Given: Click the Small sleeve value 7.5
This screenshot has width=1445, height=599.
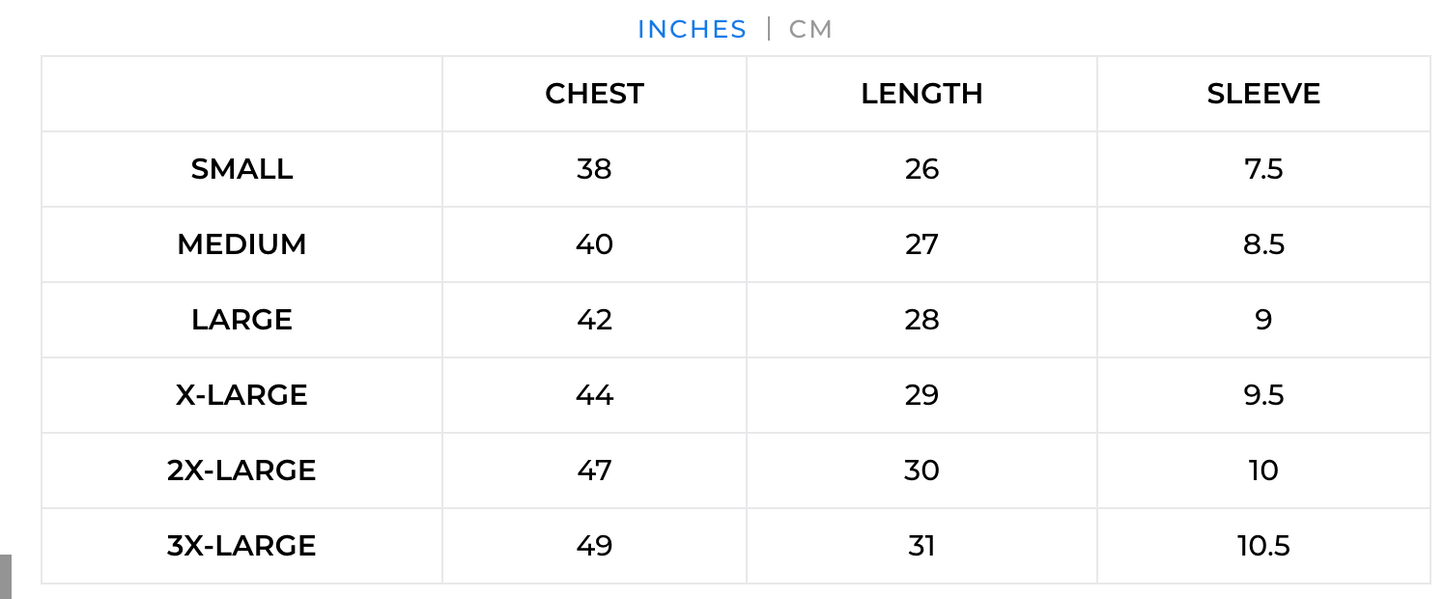Looking at the screenshot, I should click(x=1263, y=169).
